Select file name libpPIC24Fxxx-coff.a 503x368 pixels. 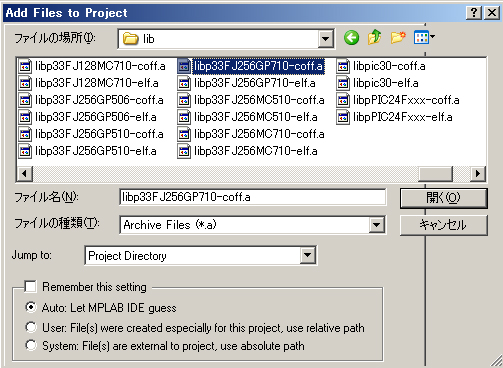click(x=406, y=100)
